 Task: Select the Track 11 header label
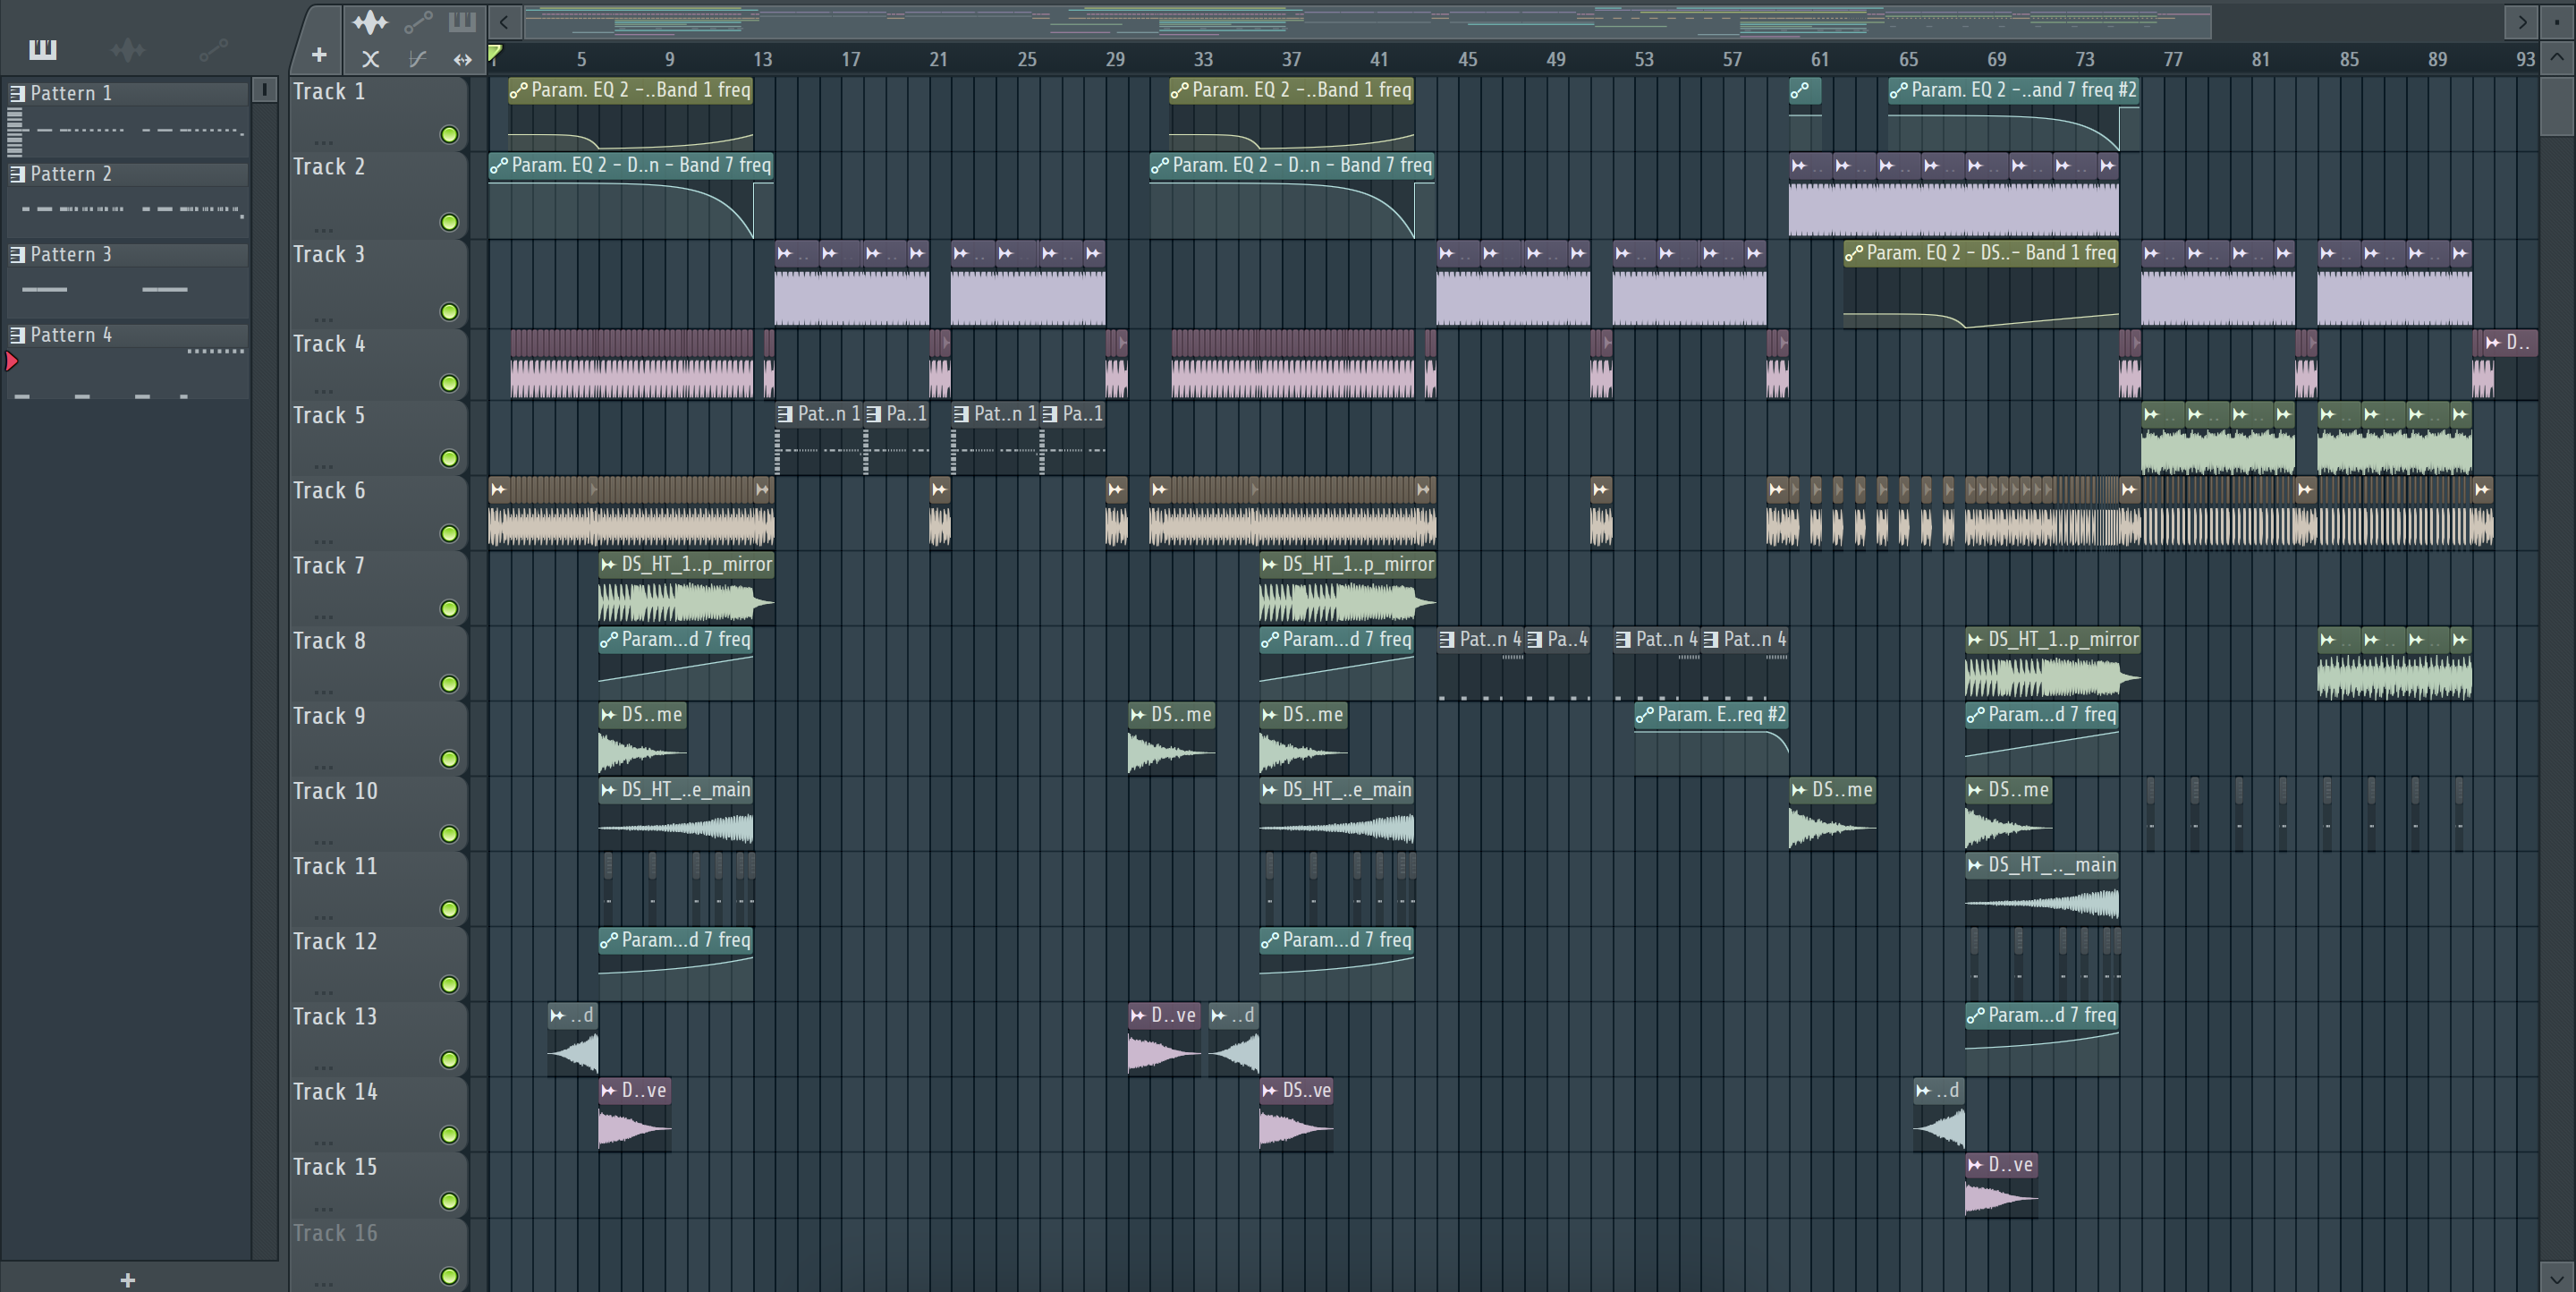pyautogui.click(x=335, y=866)
